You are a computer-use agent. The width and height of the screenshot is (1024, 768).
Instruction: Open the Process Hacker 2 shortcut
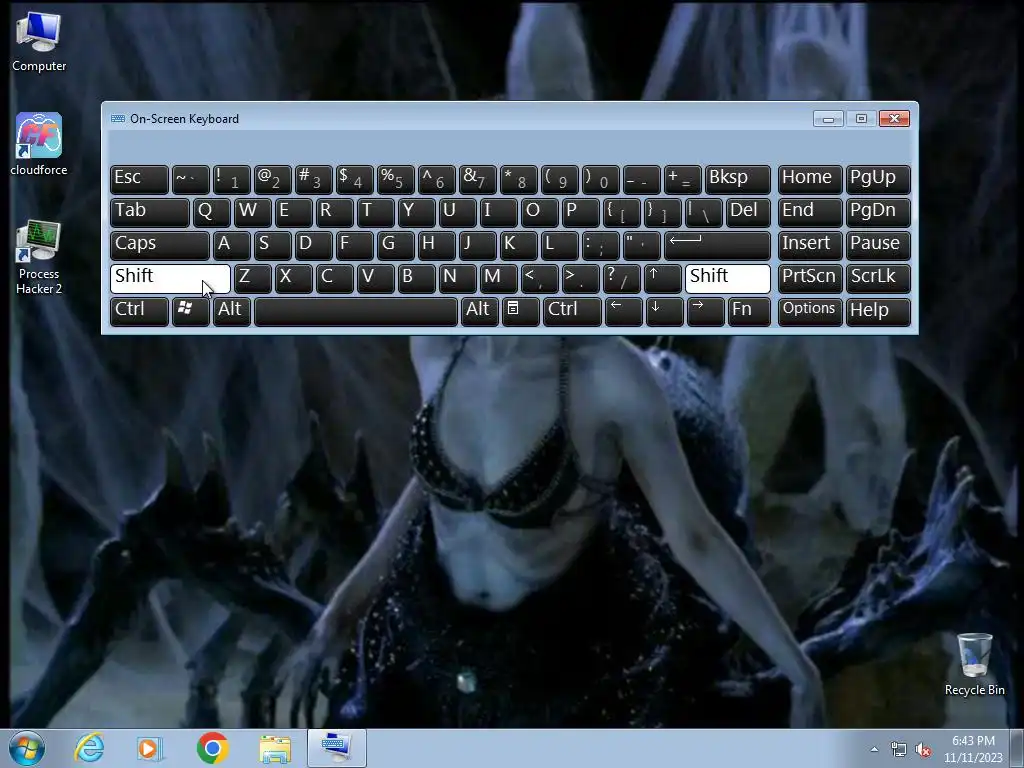click(39, 257)
